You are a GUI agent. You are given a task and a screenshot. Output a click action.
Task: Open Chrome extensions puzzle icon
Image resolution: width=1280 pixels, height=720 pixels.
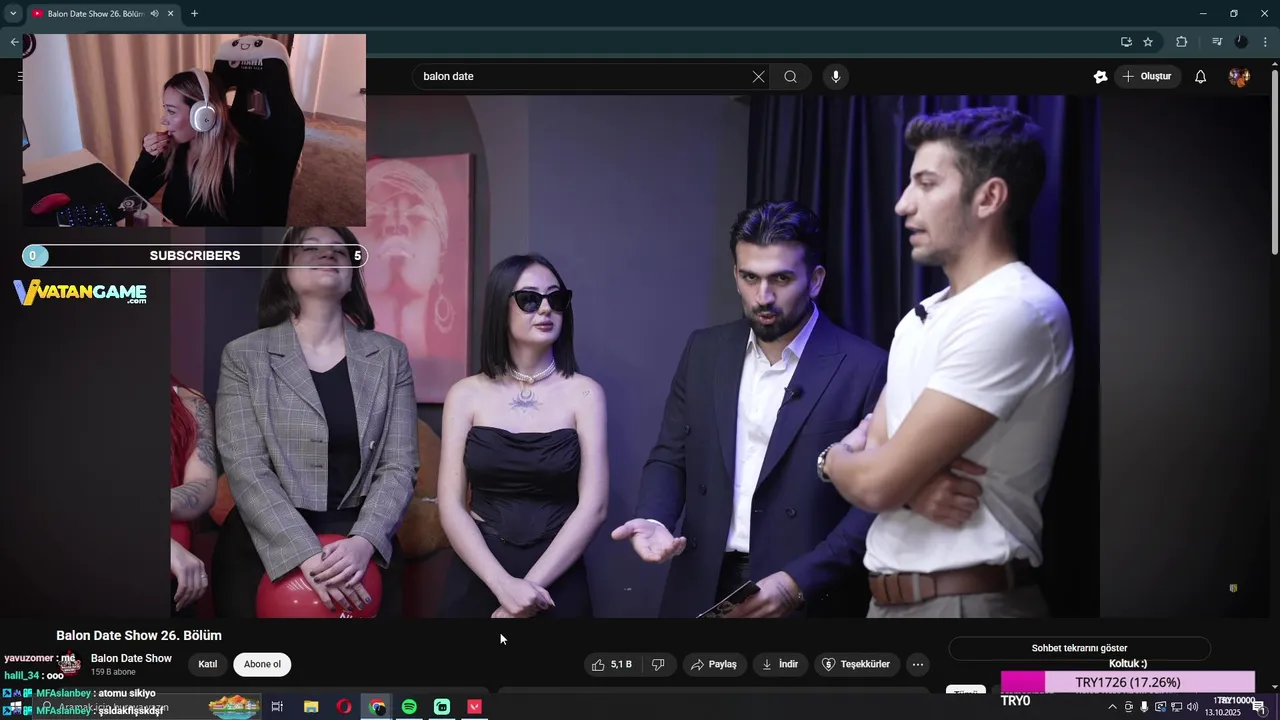(x=1181, y=42)
